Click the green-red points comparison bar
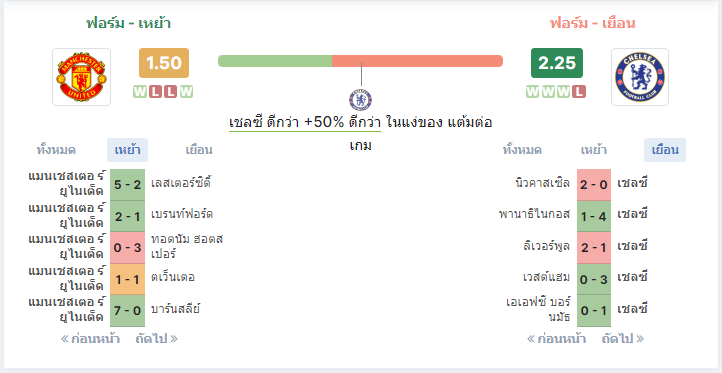722x373 pixels. 360,61
